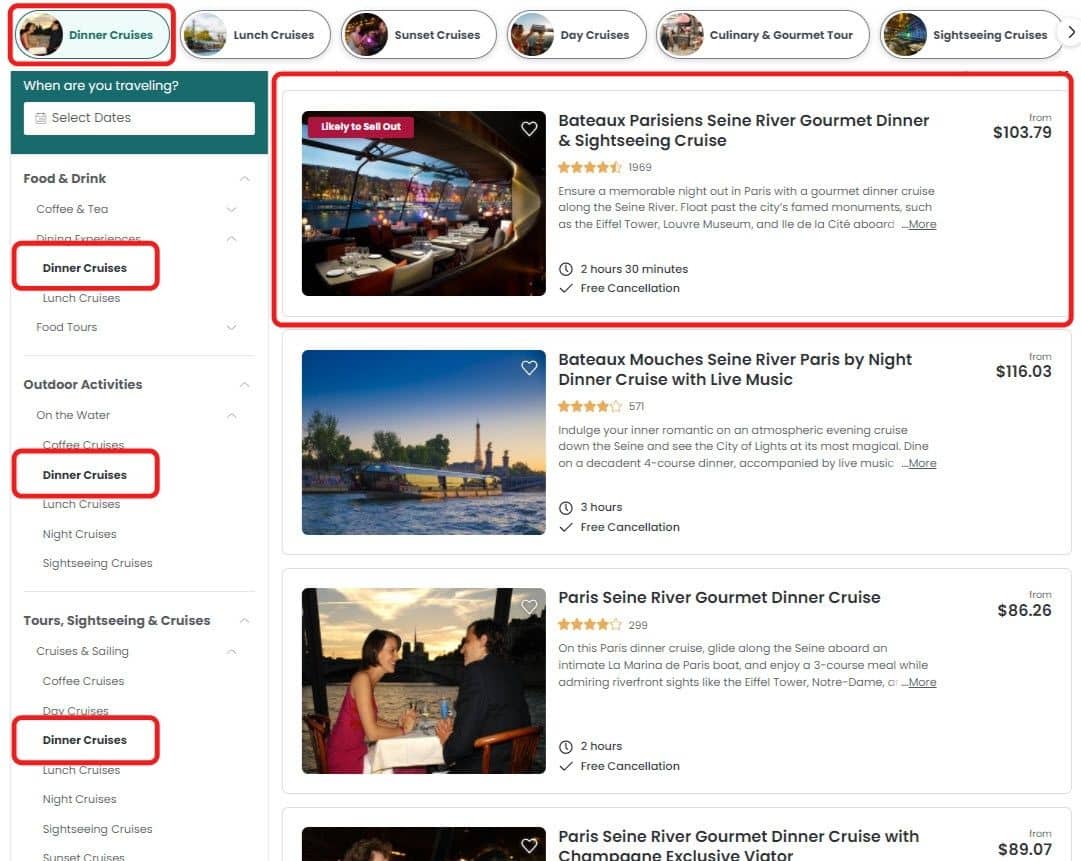This screenshot has height=861, width=1081.
Task: Choose Lunch Cruises under Dining Experiences
Action: pyautogui.click(x=81, y=298)
